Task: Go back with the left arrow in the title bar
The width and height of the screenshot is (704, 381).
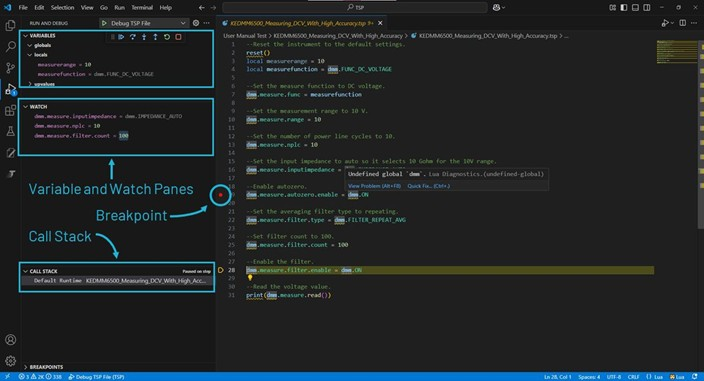Action: point(202,8)
